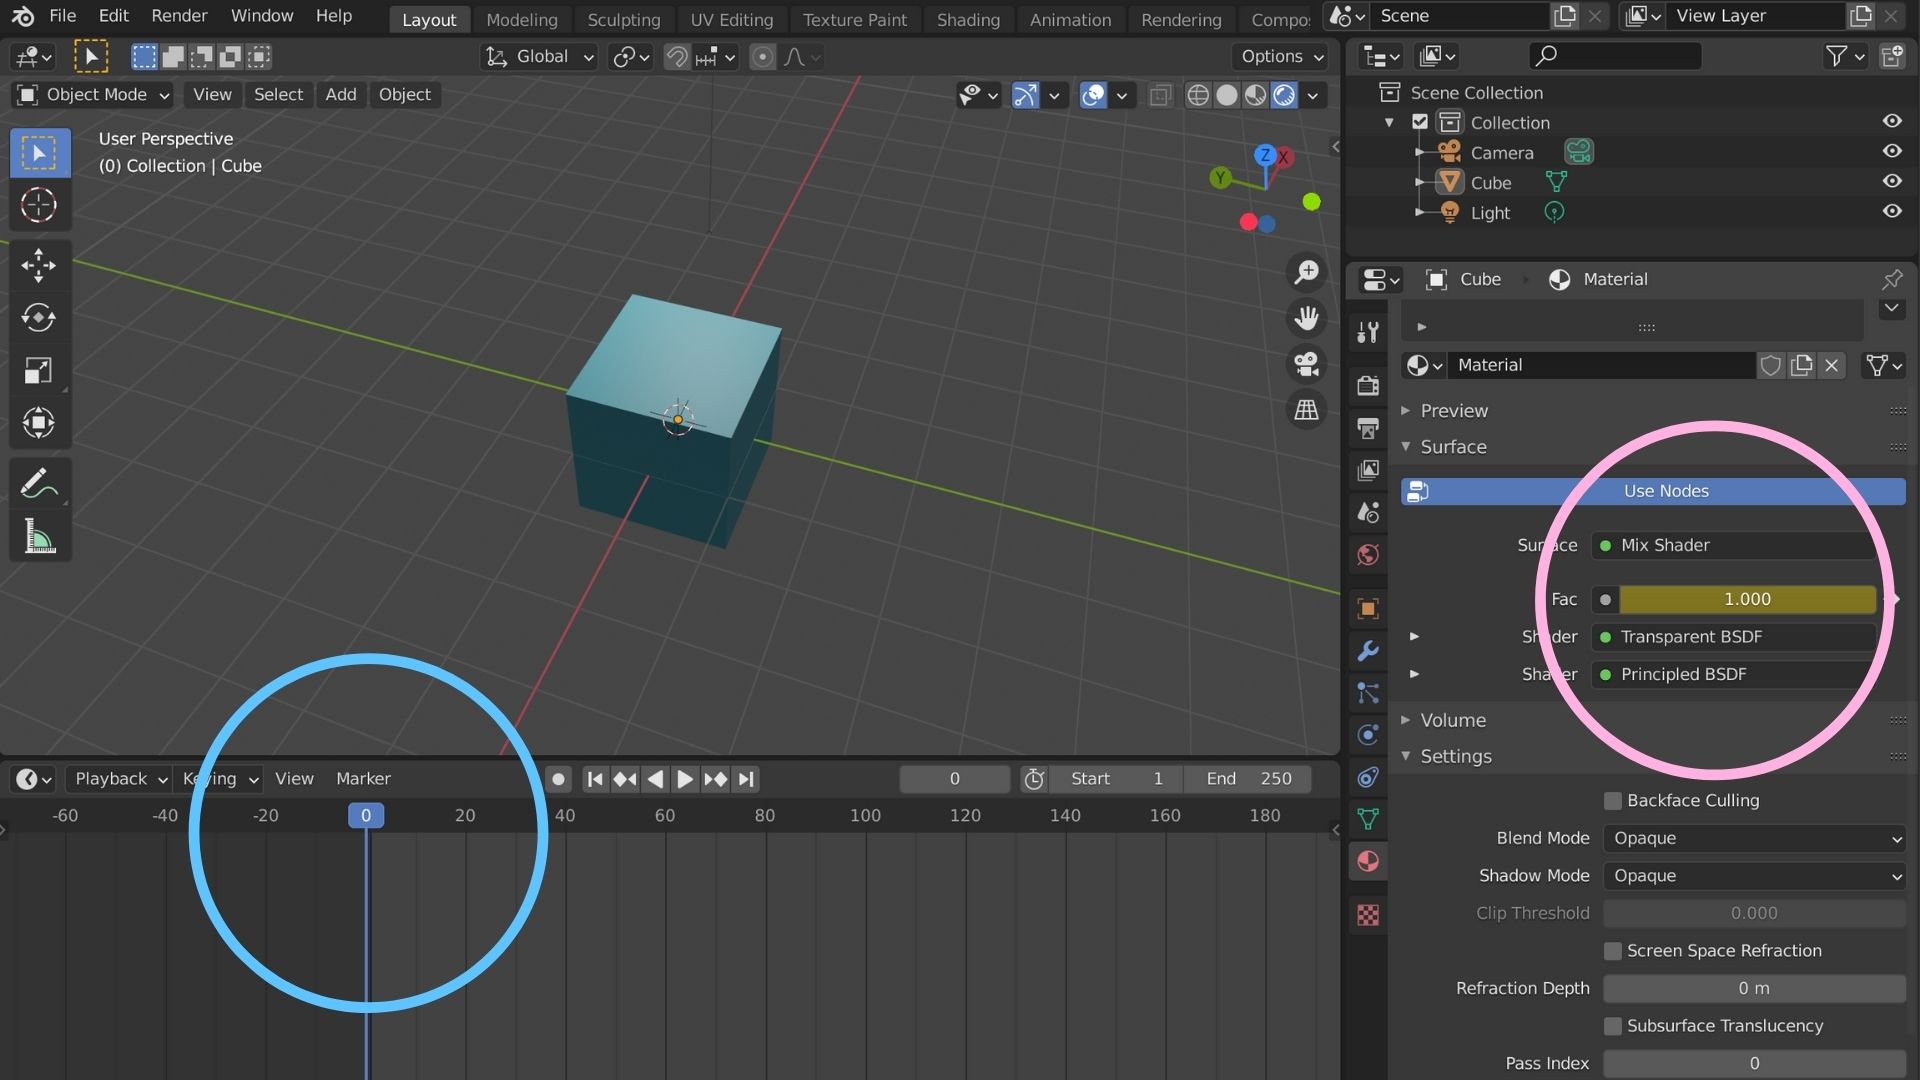Expand the Preview section
The image size is (1920, 1080).
click(x=1406, y=410)
